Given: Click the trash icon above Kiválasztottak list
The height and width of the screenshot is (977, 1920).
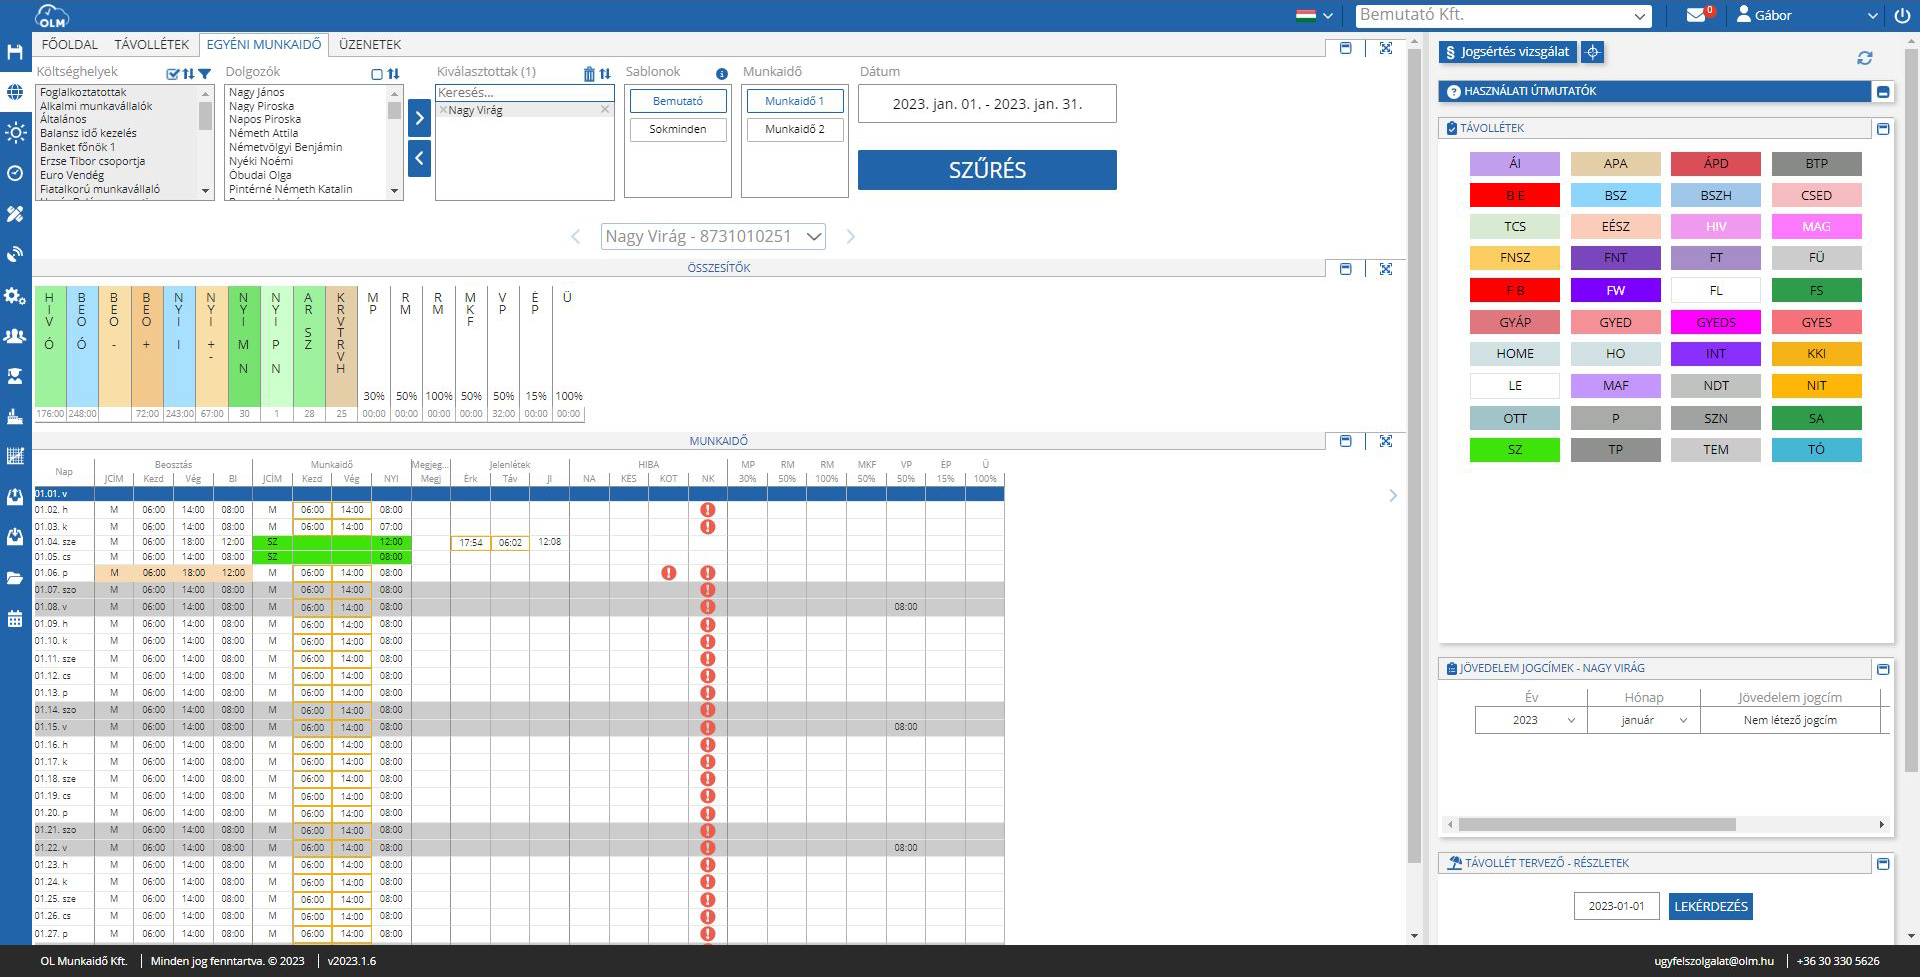Looking at the screenshot, I should (x=589, y=73).
